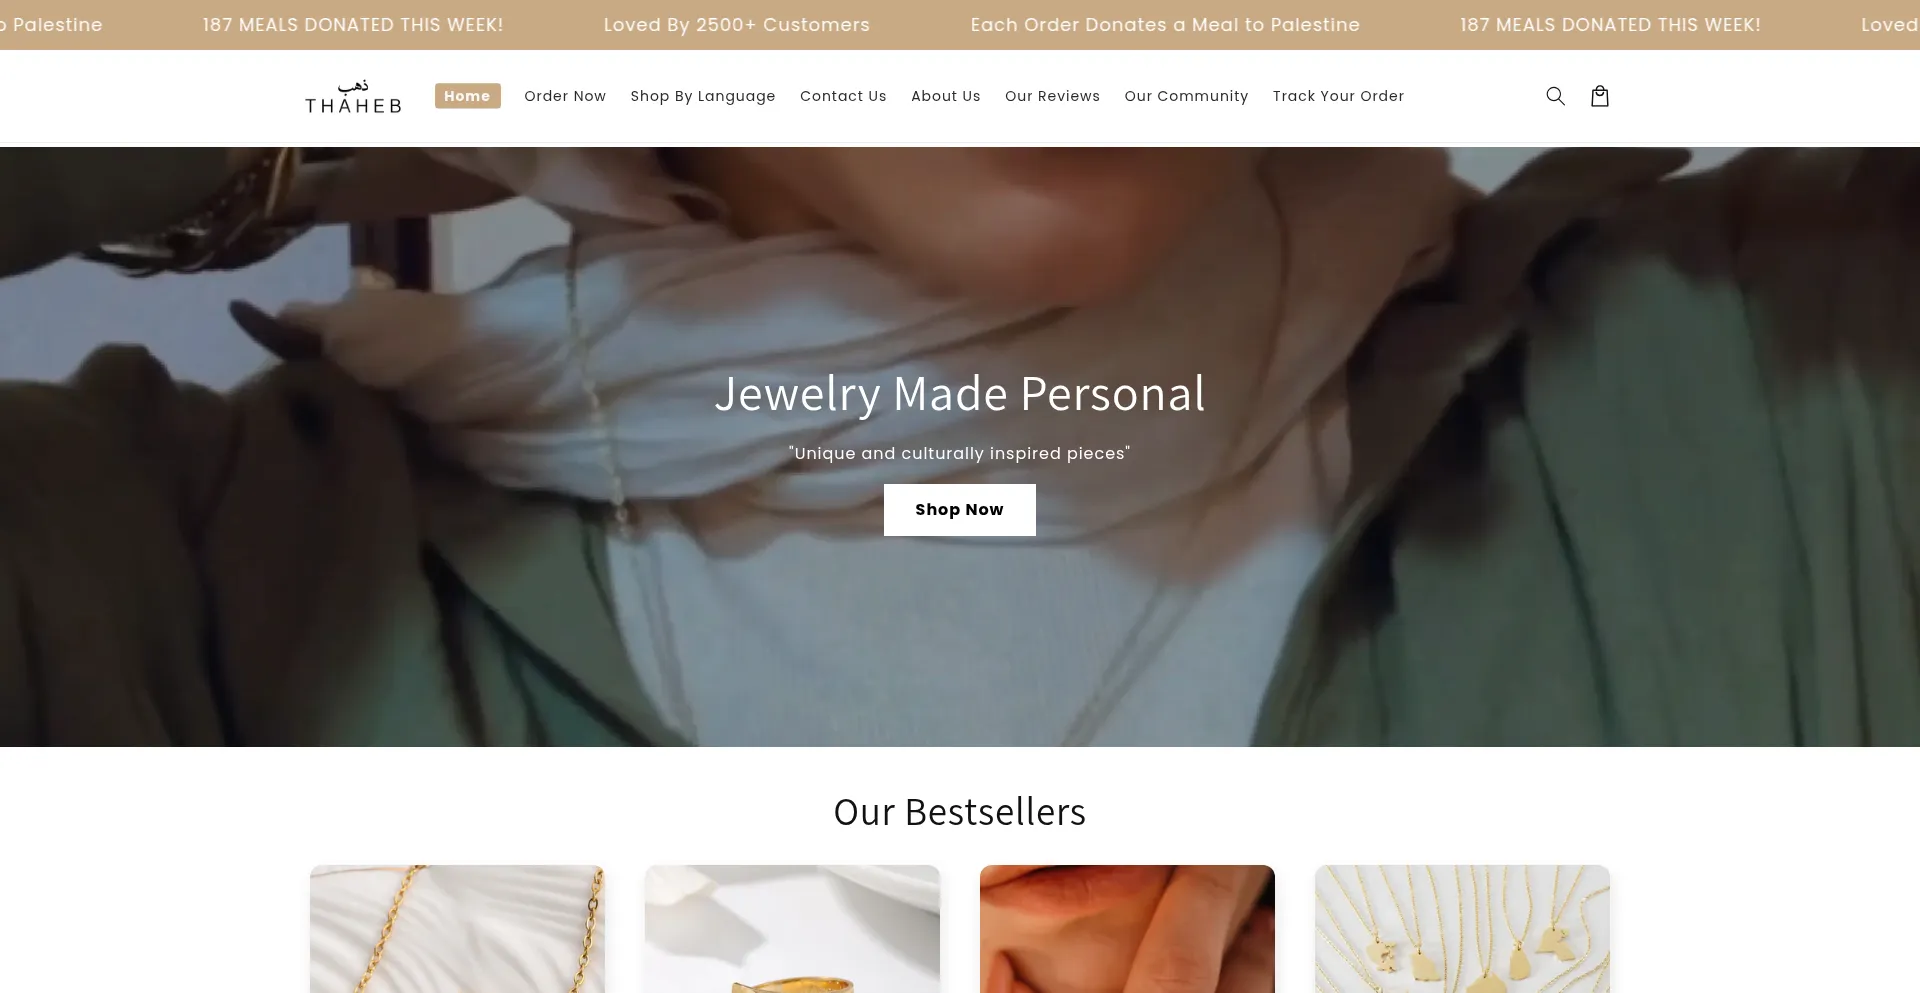Open the Shop By Language menu
This screenshot has height=993, width=1920.
click(x=703, y=96)
